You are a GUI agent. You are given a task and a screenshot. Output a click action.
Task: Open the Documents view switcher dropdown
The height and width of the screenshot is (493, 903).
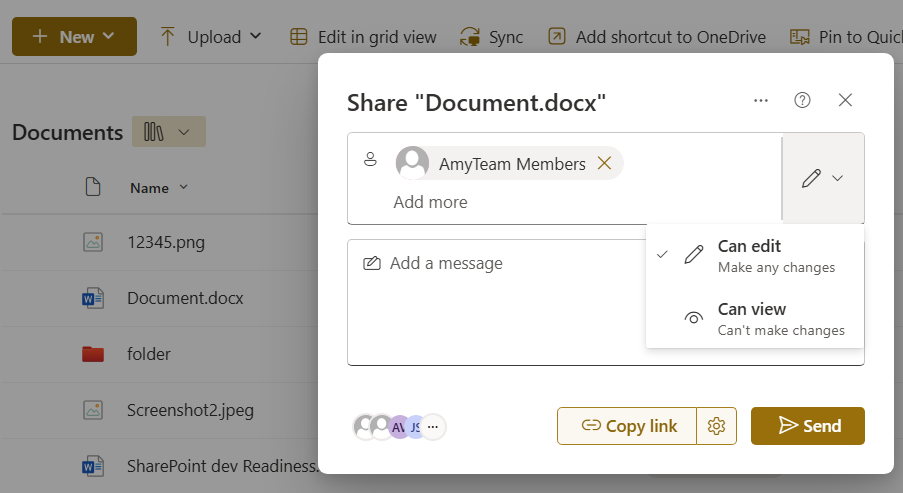[x=169, y=132]
